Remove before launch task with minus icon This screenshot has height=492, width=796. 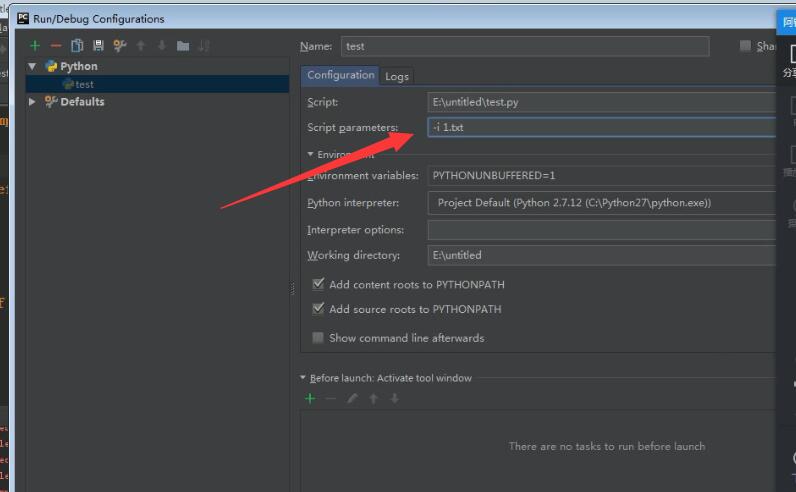pos(331,399)
